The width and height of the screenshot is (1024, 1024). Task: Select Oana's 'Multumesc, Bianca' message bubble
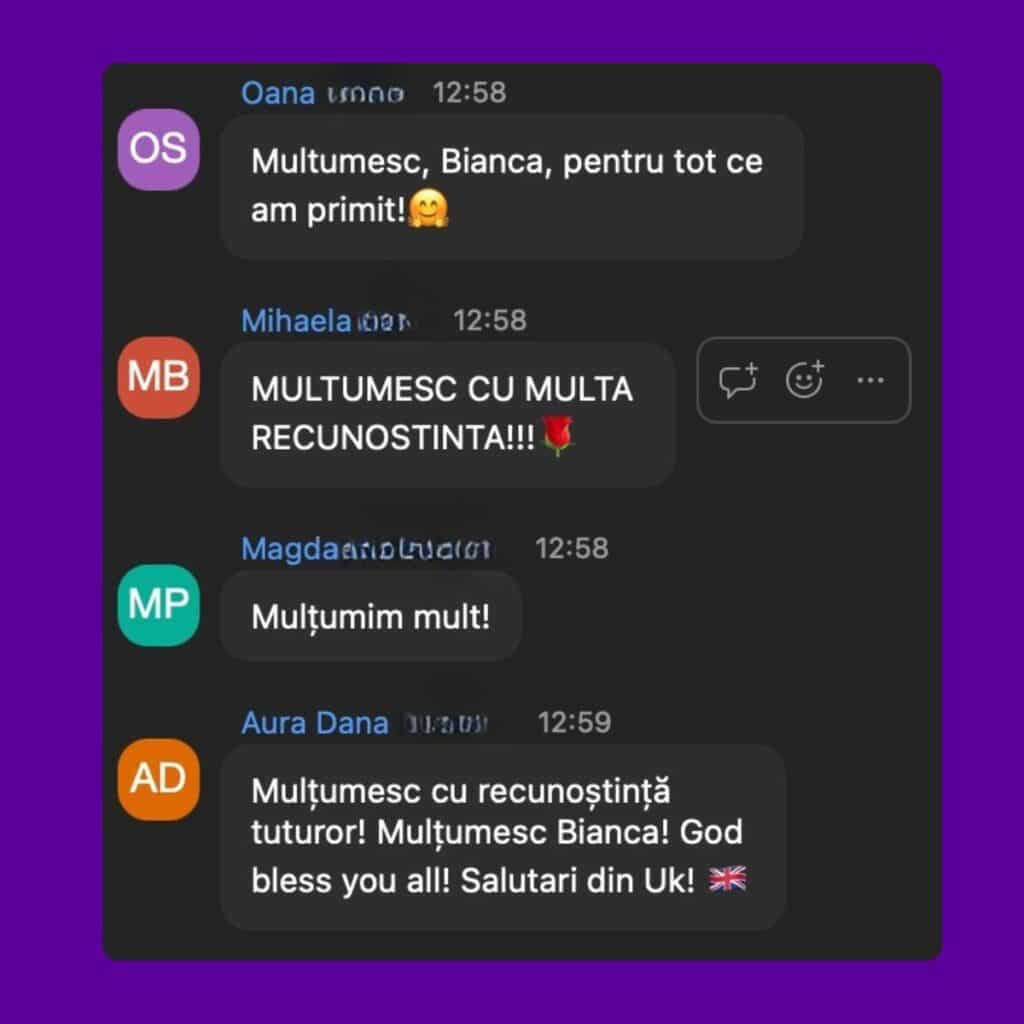tap(511, 187)
